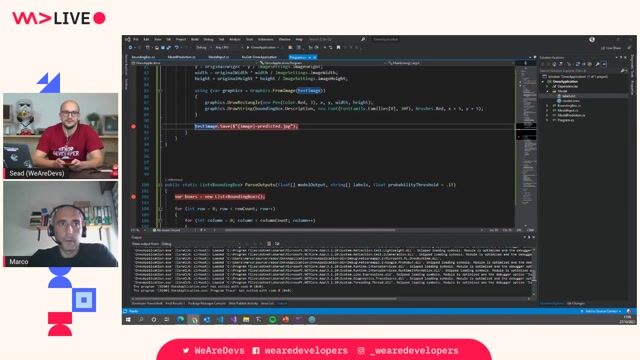Toggle the Solution Explorer Preview Selected Items icon

pyautogui.click(x=604, y=64)
